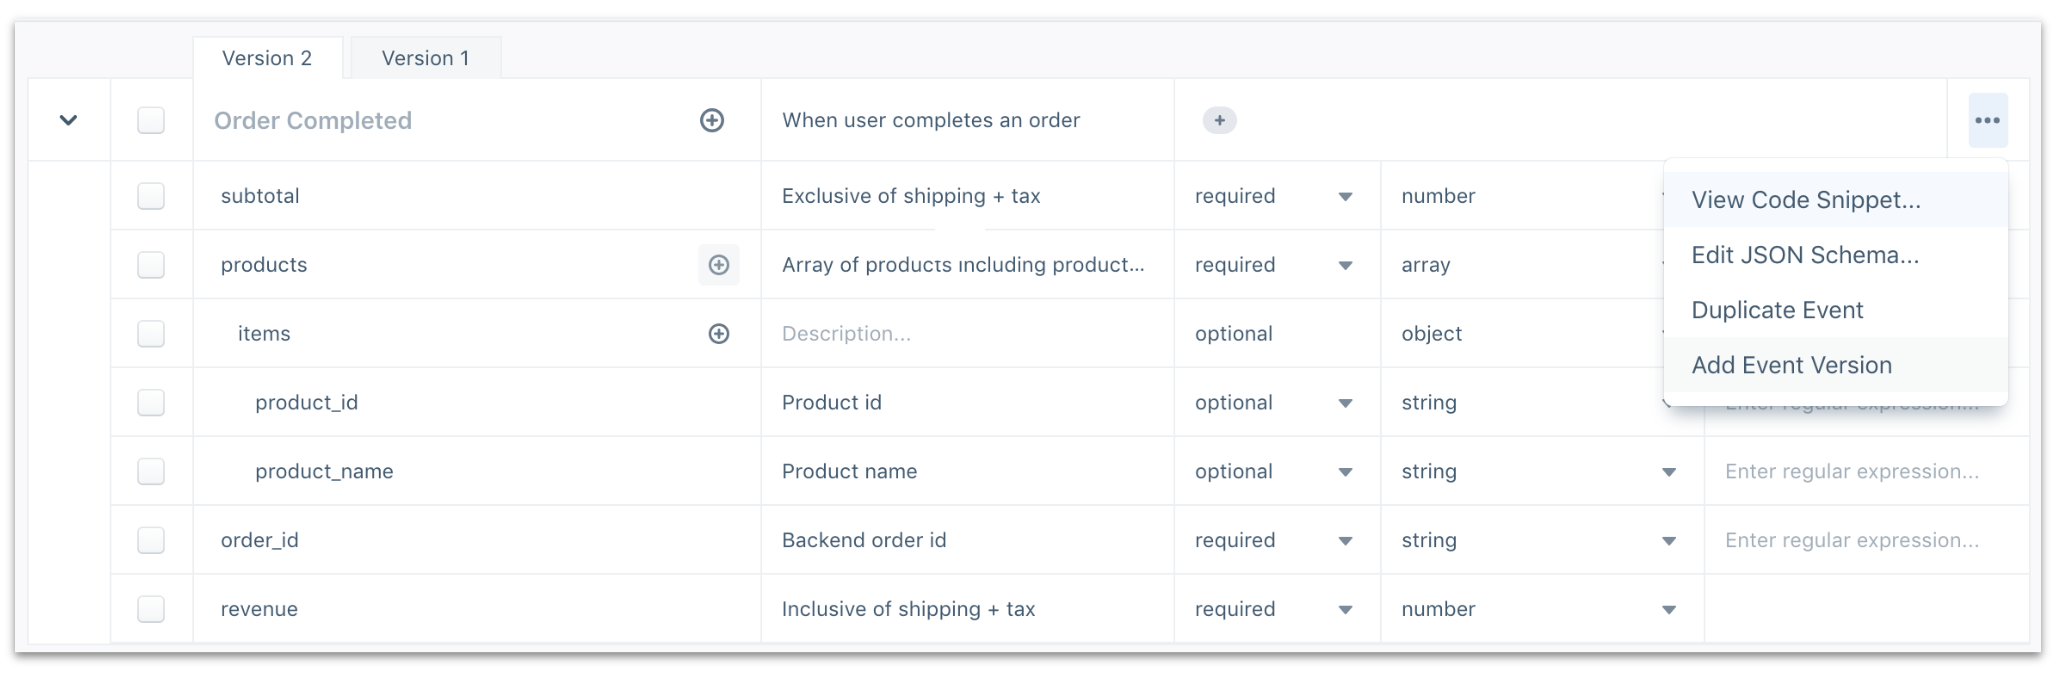The height and width of the screenshot is (680, 2060).
Task: Click the small plus tag pill
Action: click(1218, 120)
